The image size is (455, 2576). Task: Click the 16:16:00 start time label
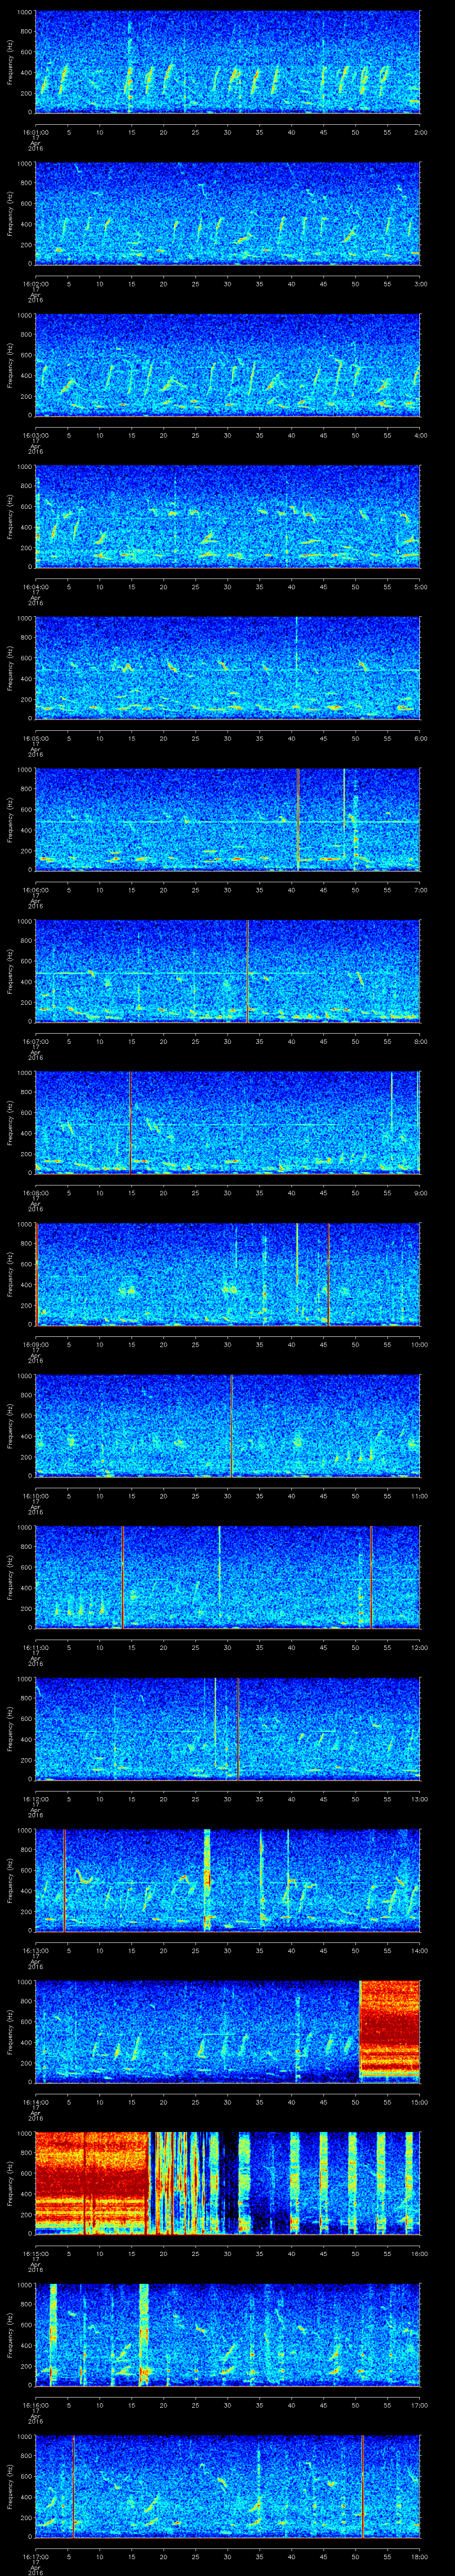click(35, 2405)
